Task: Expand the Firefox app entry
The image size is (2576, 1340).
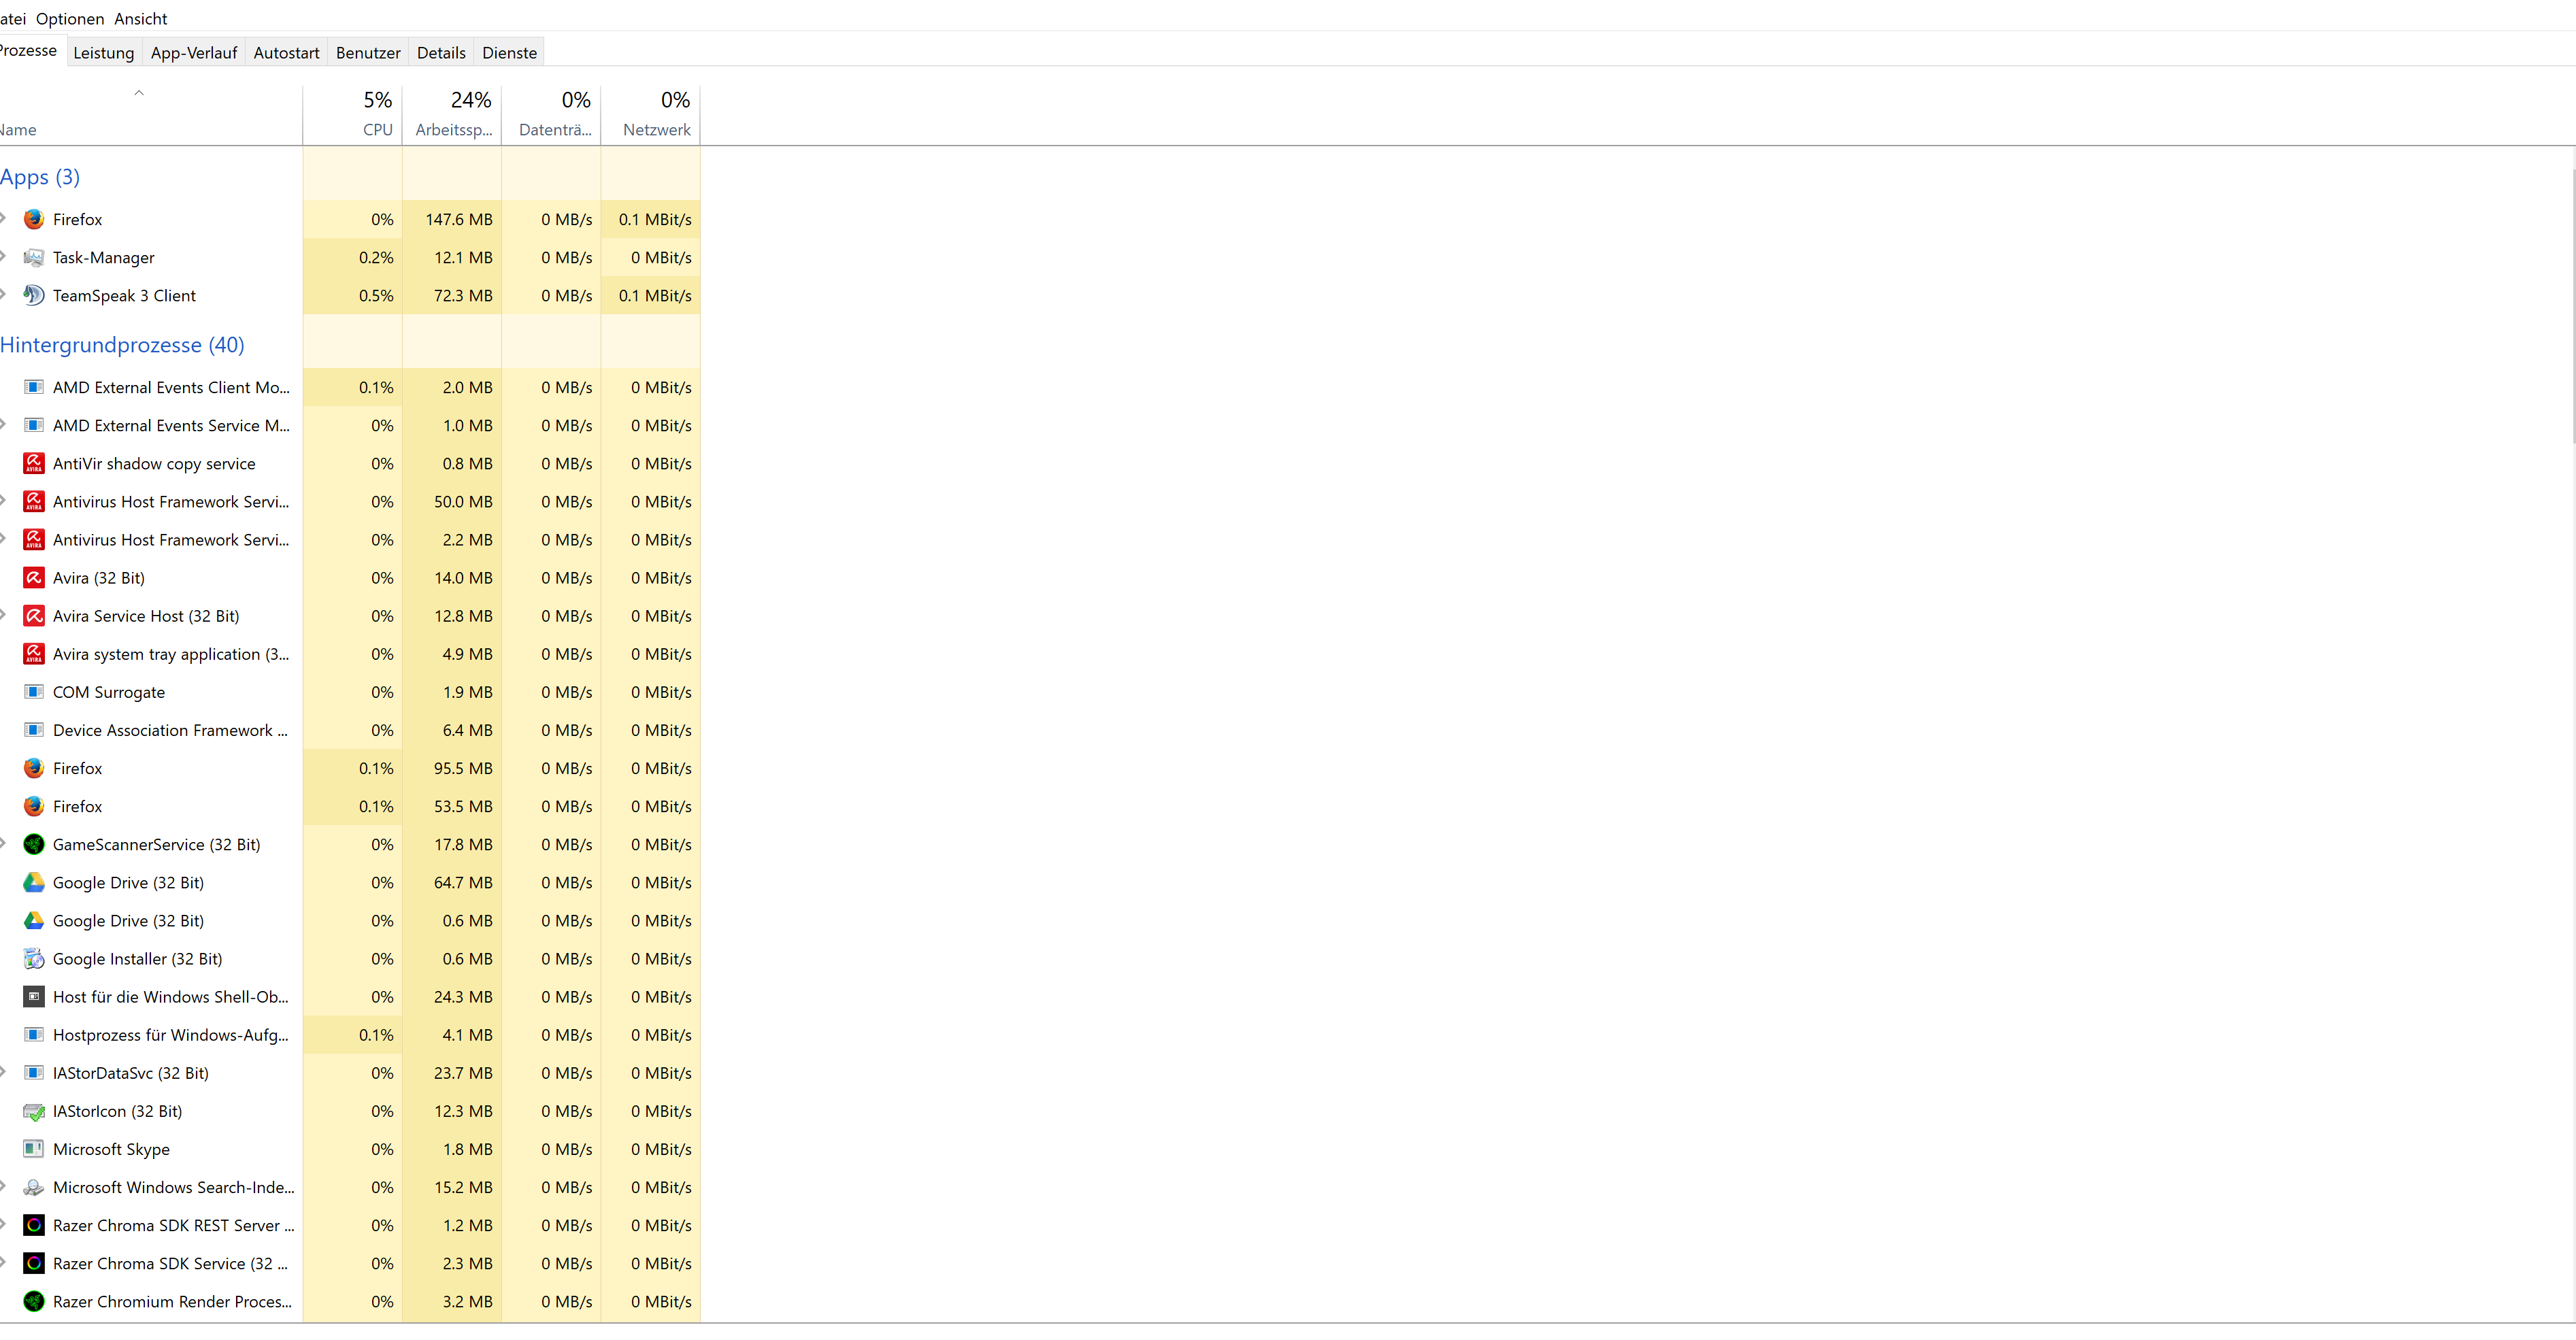Action: pos(3,218)
